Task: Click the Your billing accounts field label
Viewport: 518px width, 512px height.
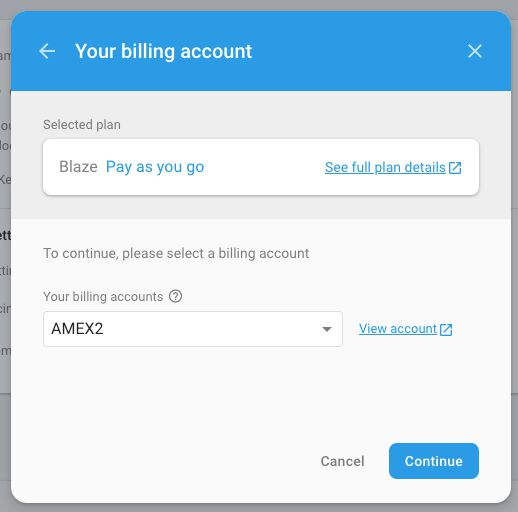Action: pos(103,296)
